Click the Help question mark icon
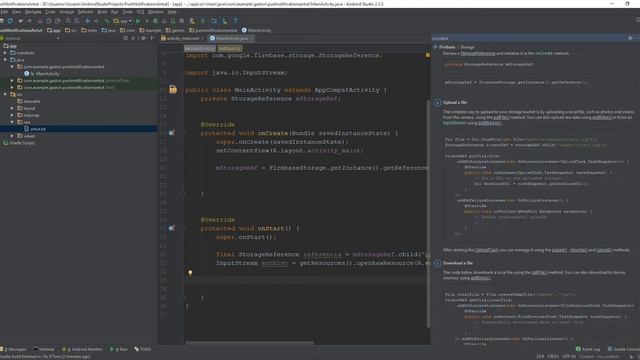This screenshot has height=360, width=640. pyautogui.click(x=235, y=21)
